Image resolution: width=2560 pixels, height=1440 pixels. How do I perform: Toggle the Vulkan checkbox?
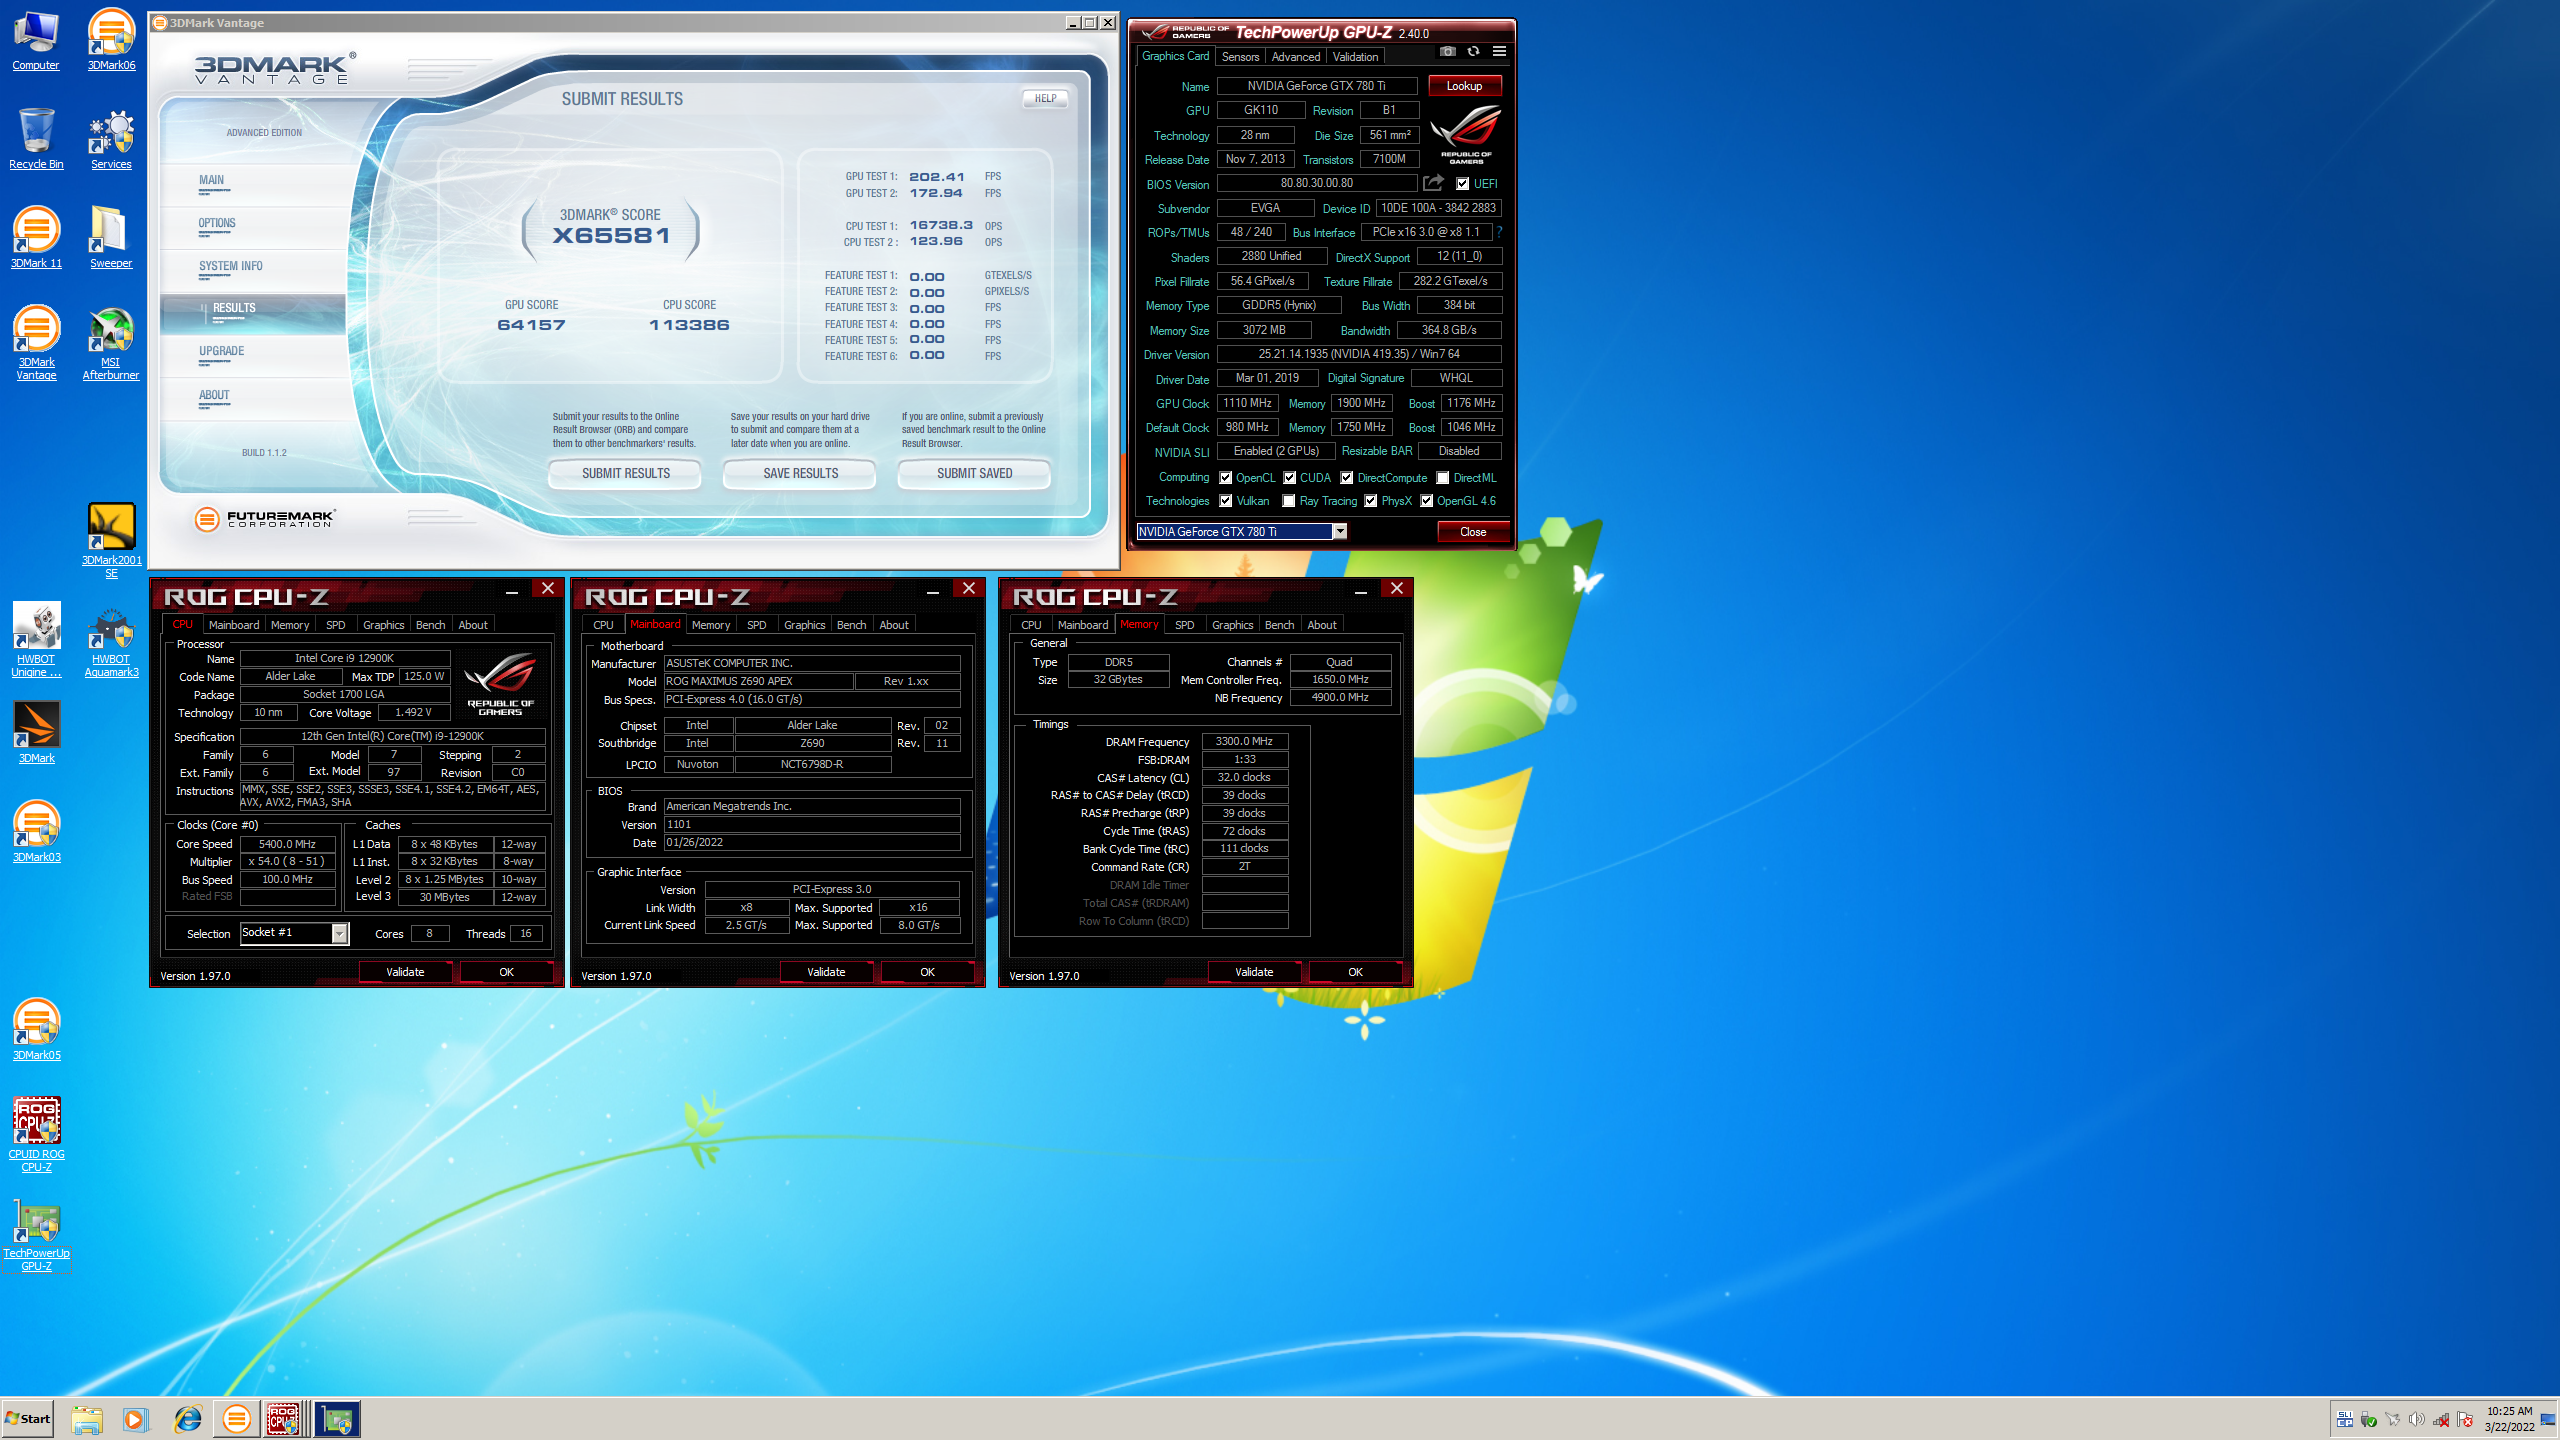1225,501
